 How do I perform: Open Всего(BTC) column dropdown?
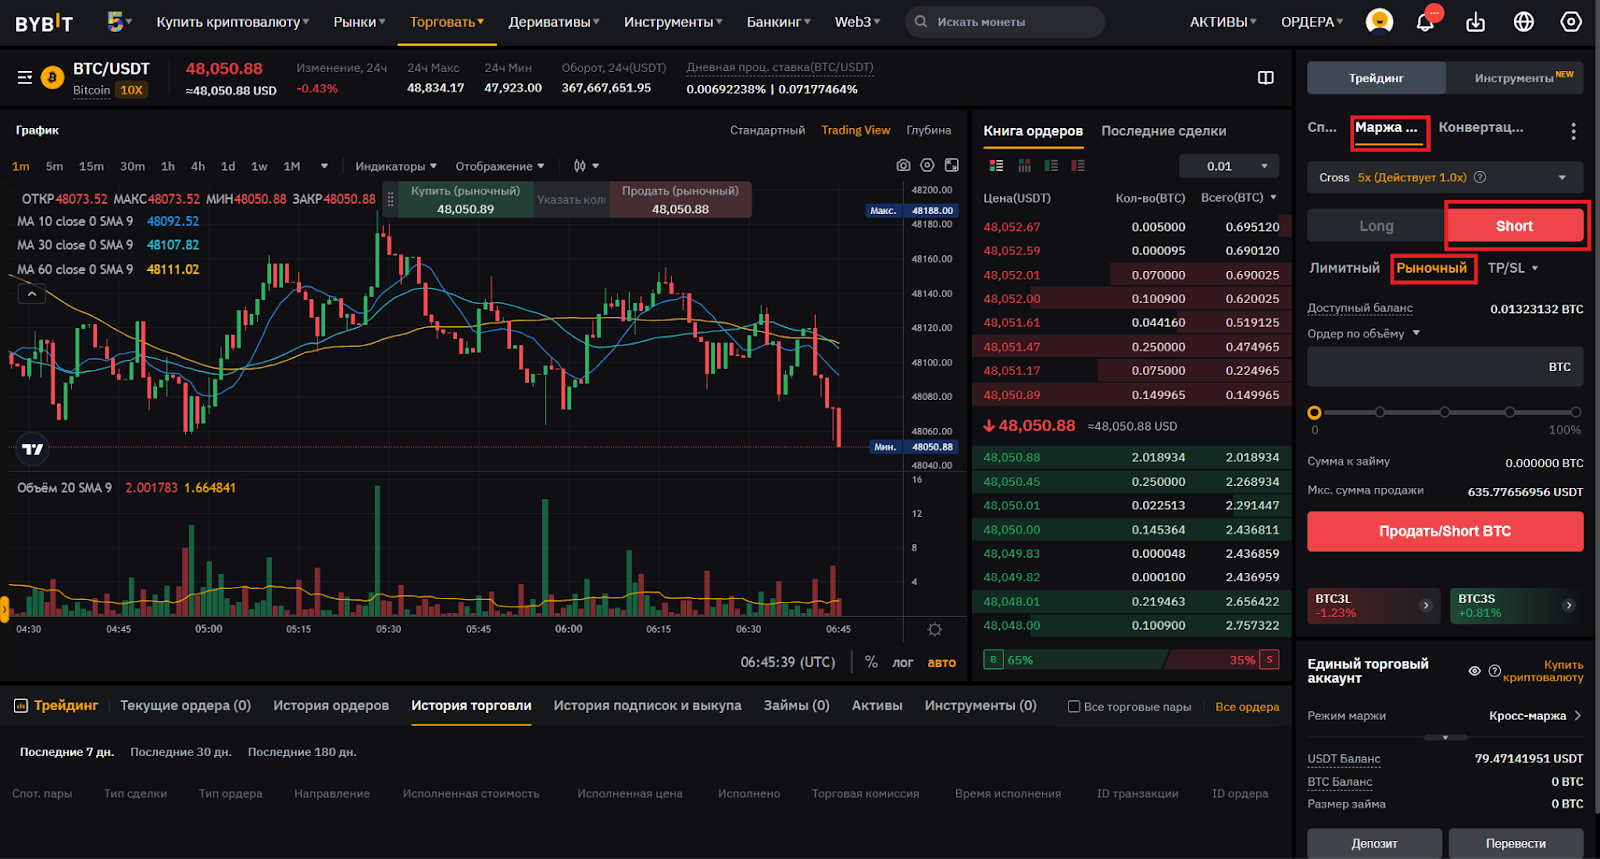click(x=1239, y=198)
